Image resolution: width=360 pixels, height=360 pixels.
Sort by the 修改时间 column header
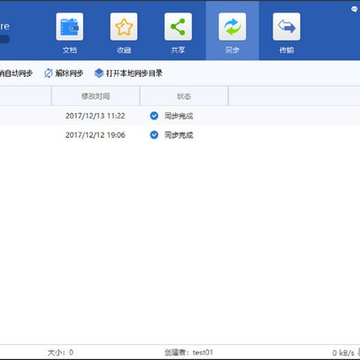click(96, 96)
